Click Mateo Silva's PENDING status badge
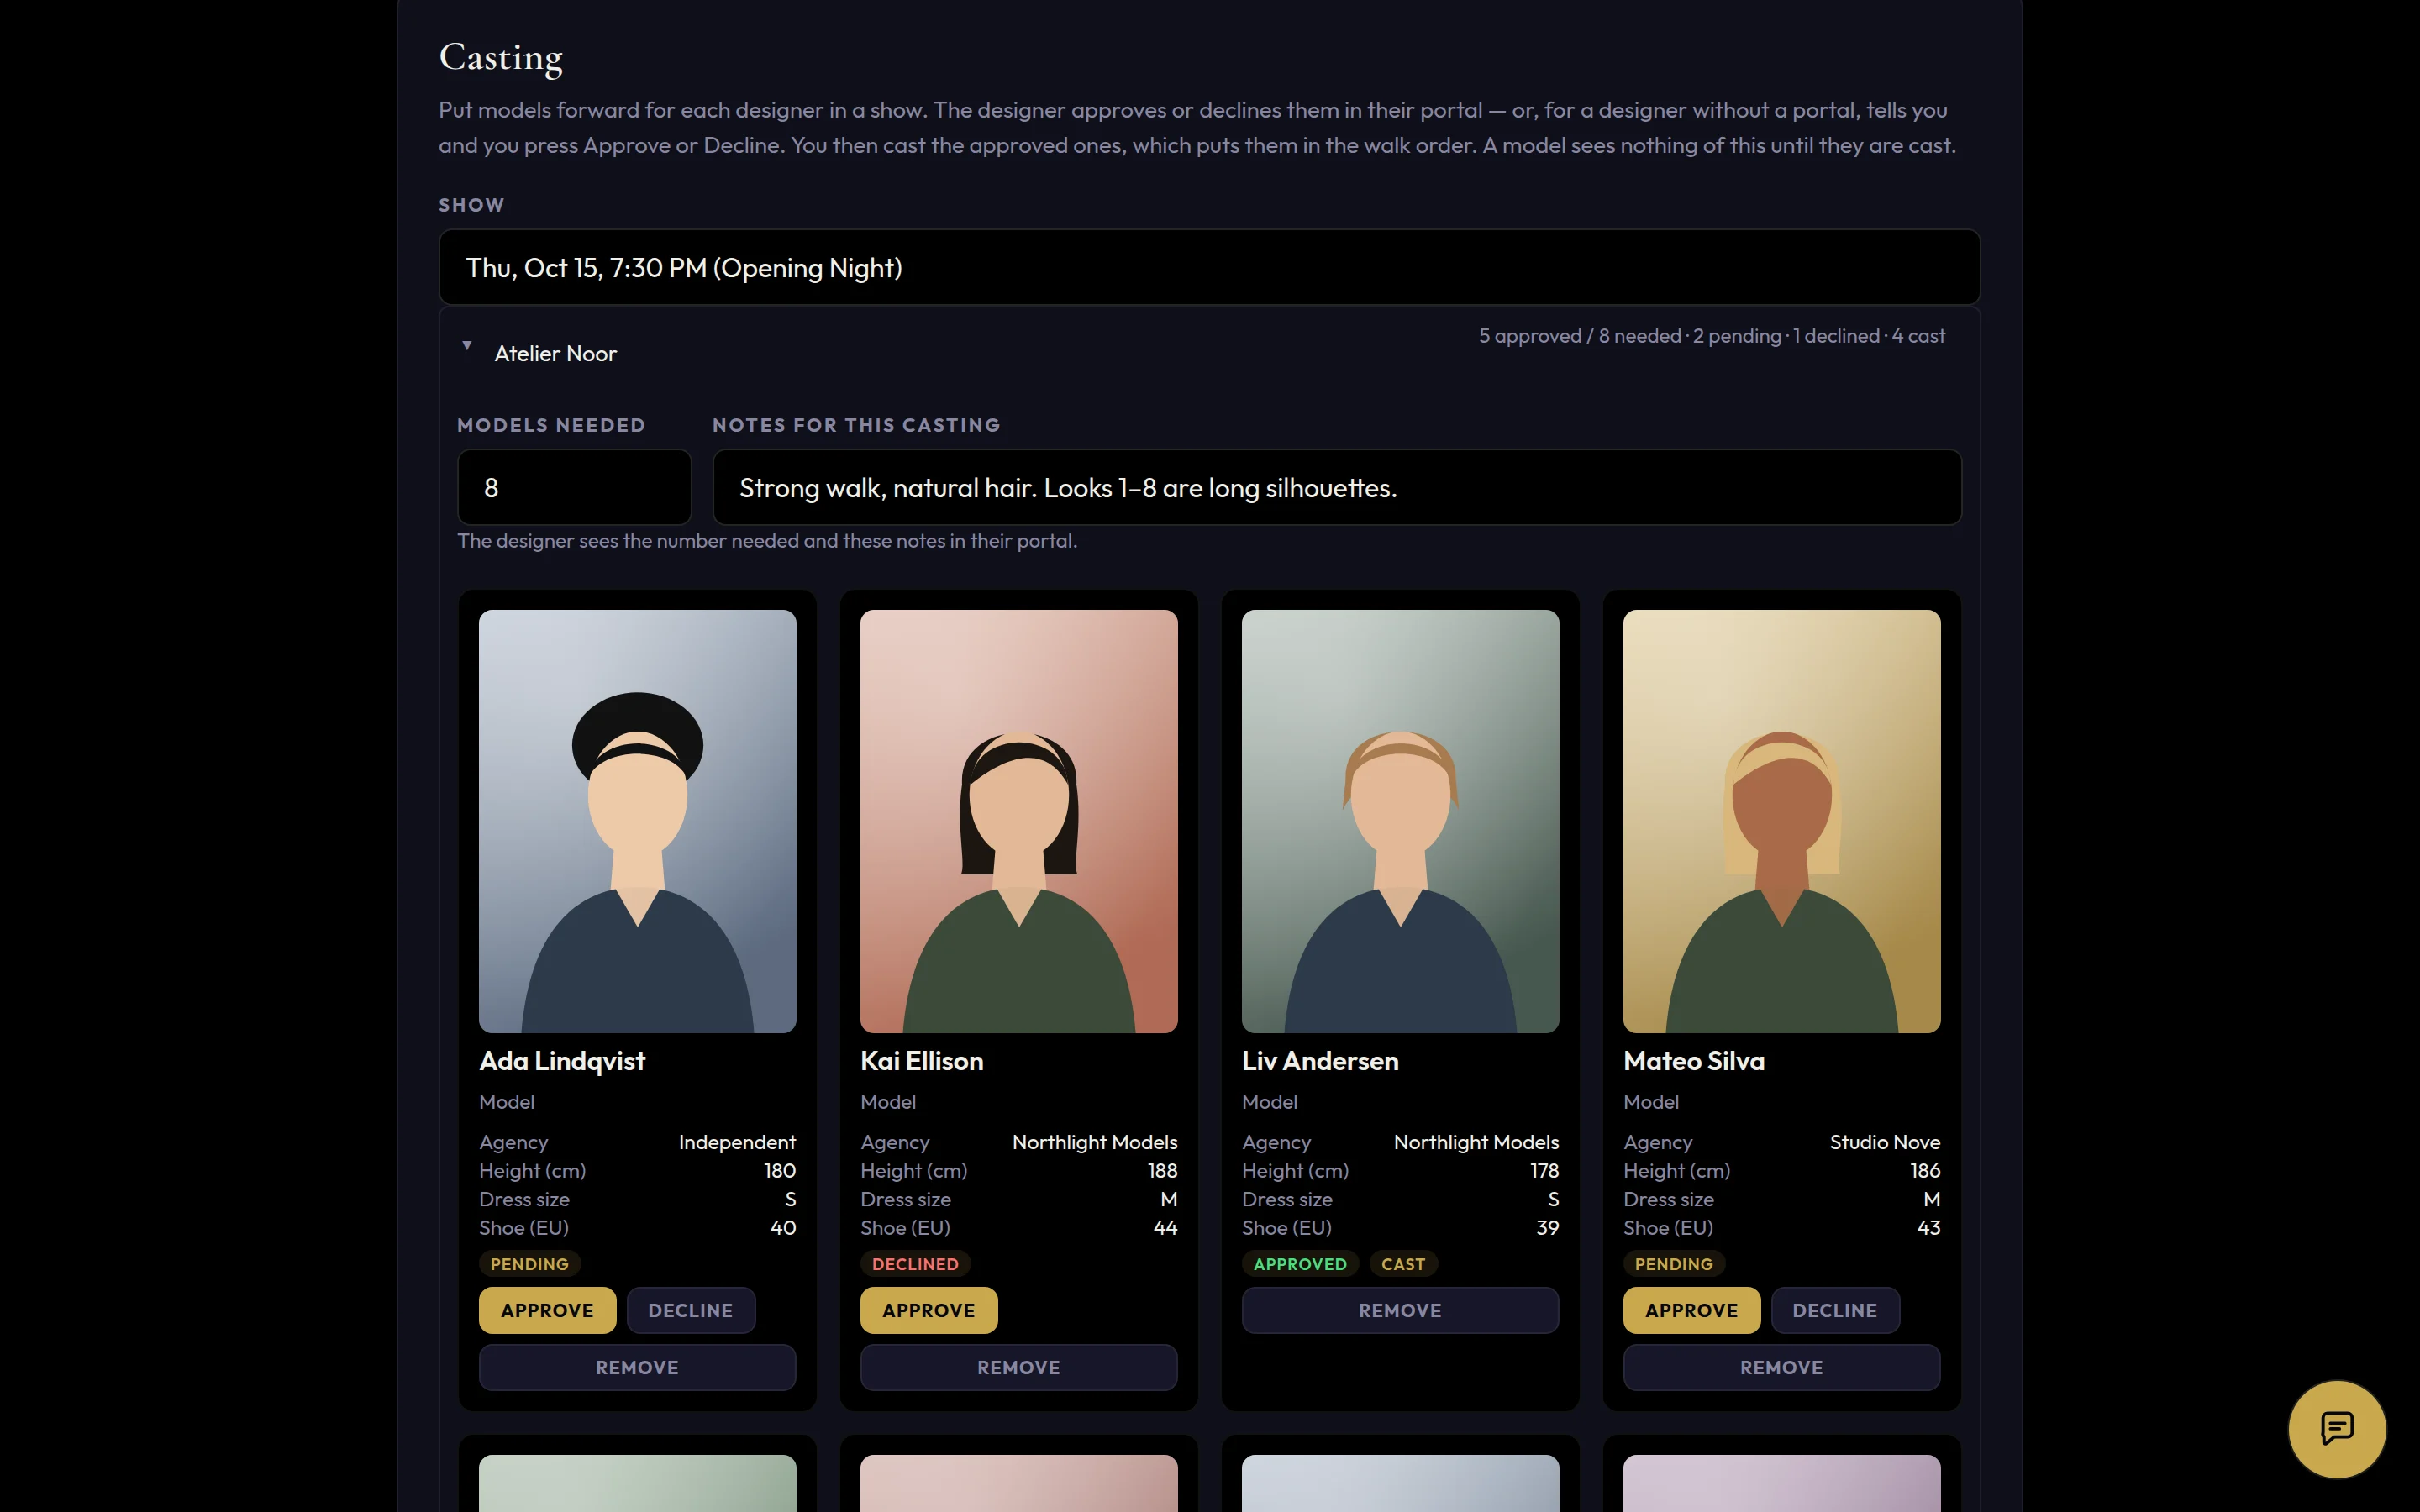 (1673, 1264)
